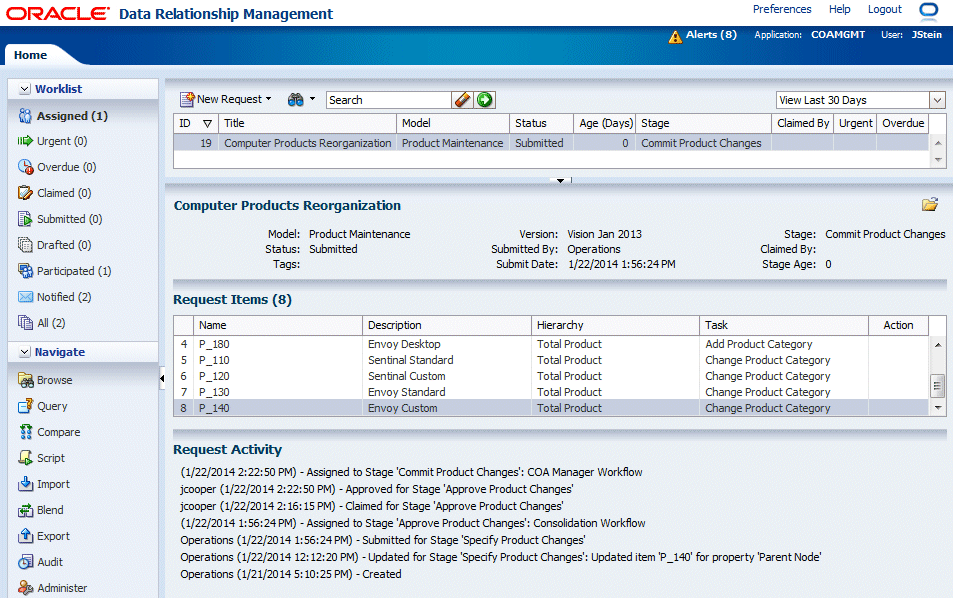Open the Overdue worklist item
Viewport: 953px width, 598px height.
pos(66,167)
